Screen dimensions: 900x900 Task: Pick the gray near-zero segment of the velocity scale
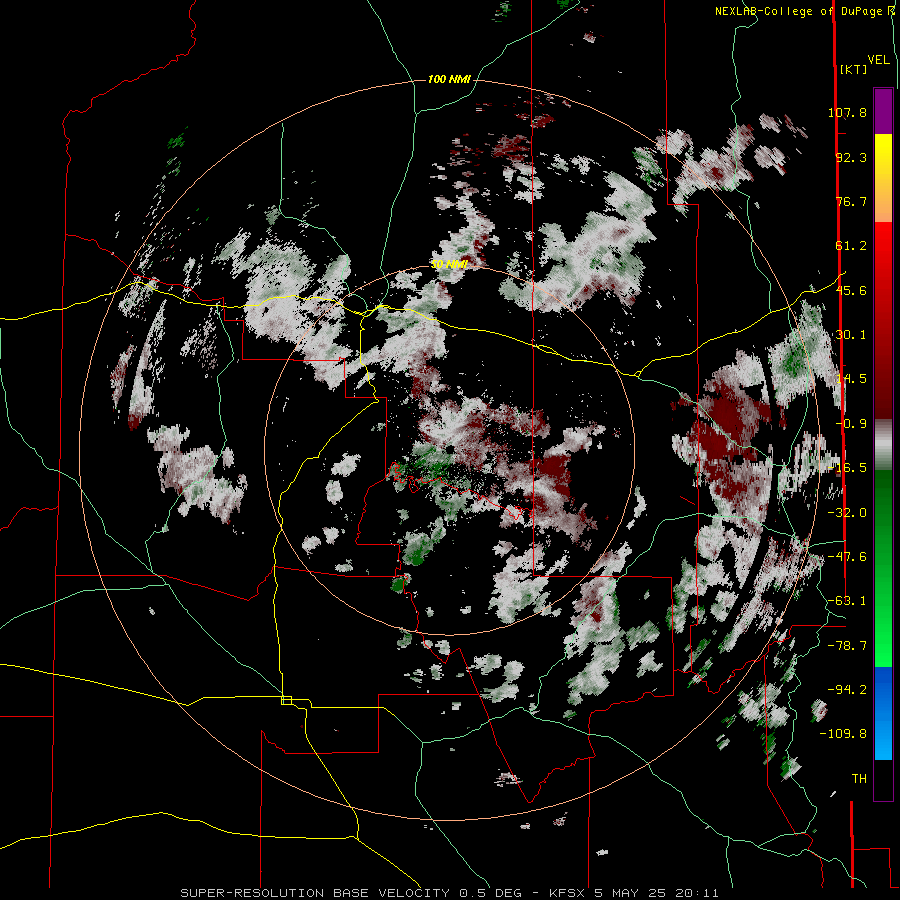[883, 445]
